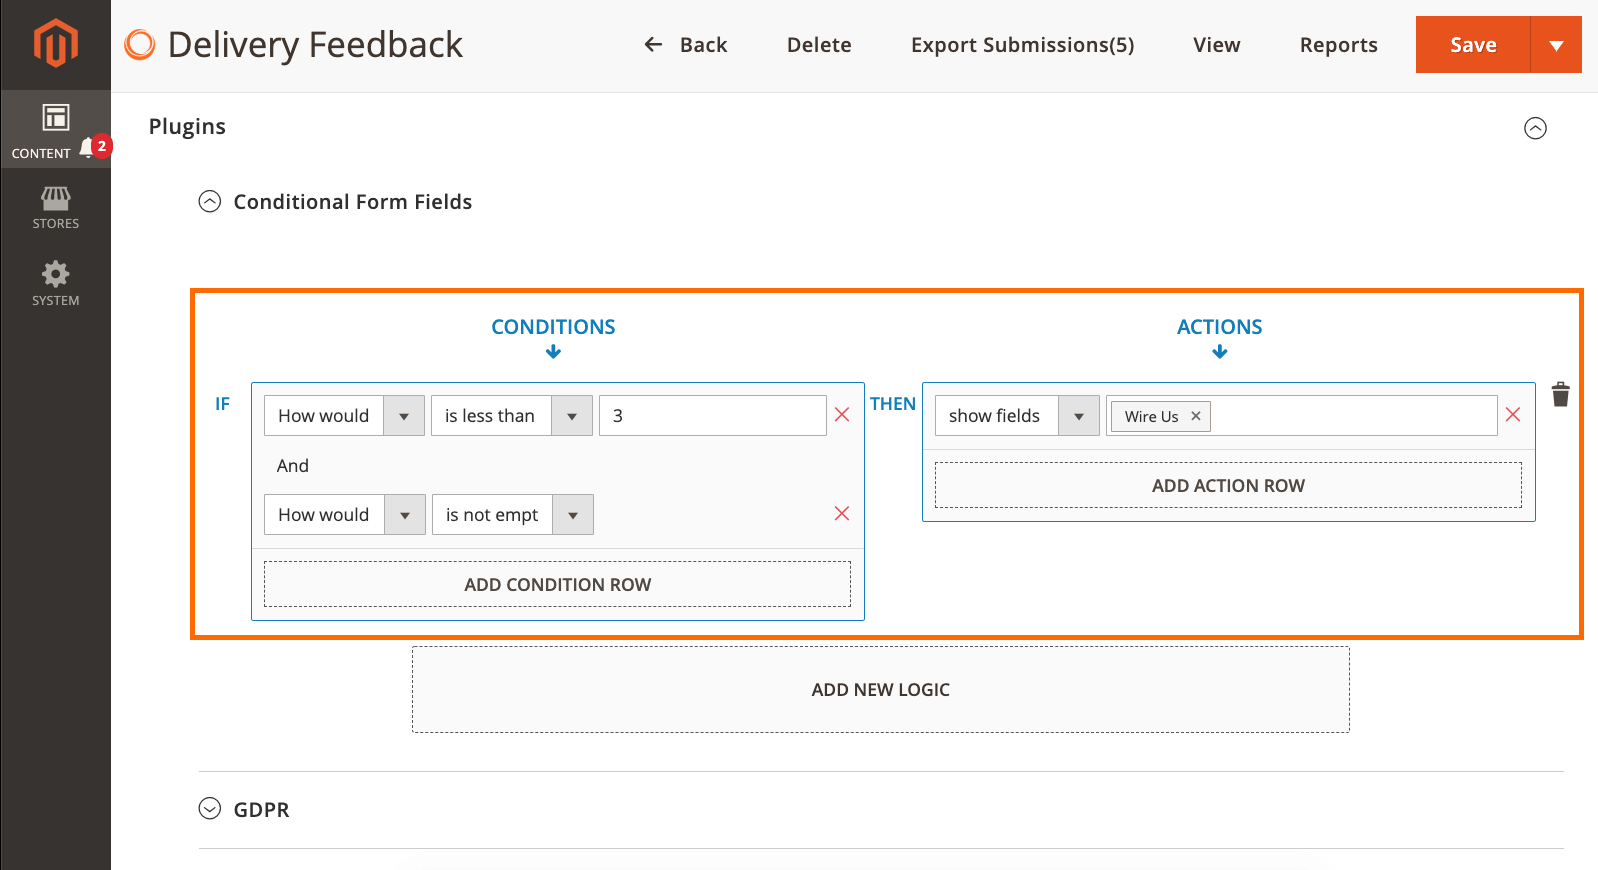Click Export Submissions(5)
The height and width of the screenshot is (870, 1598).
point(1022,45)
